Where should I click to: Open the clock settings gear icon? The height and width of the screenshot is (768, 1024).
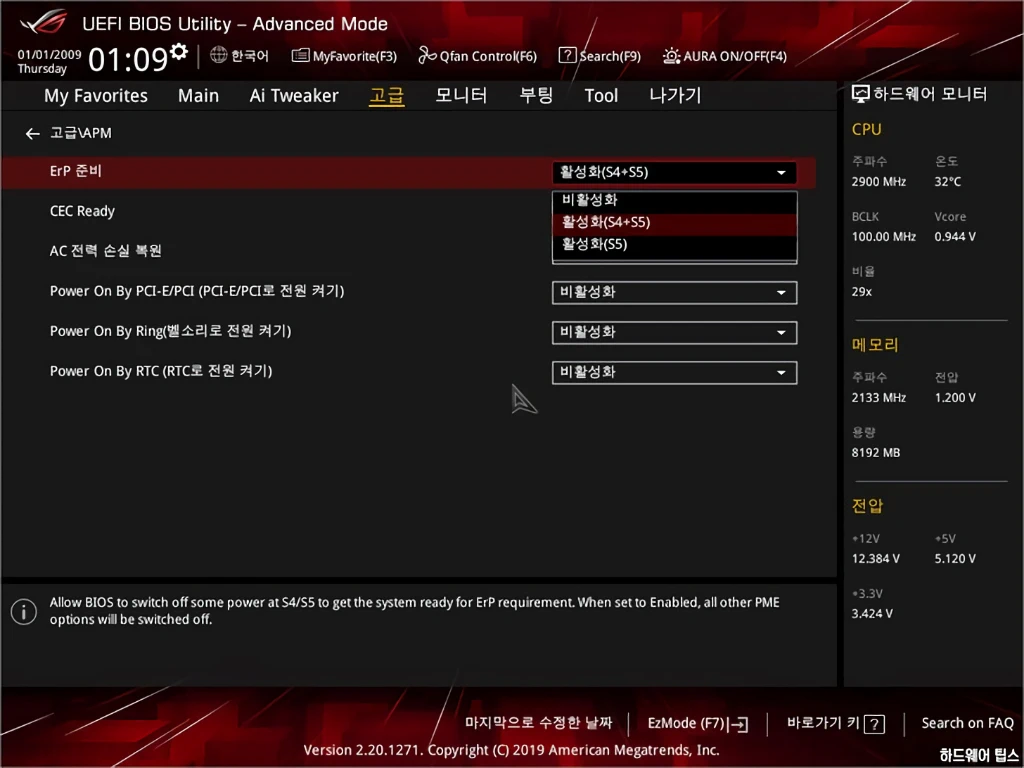[179, 52]
